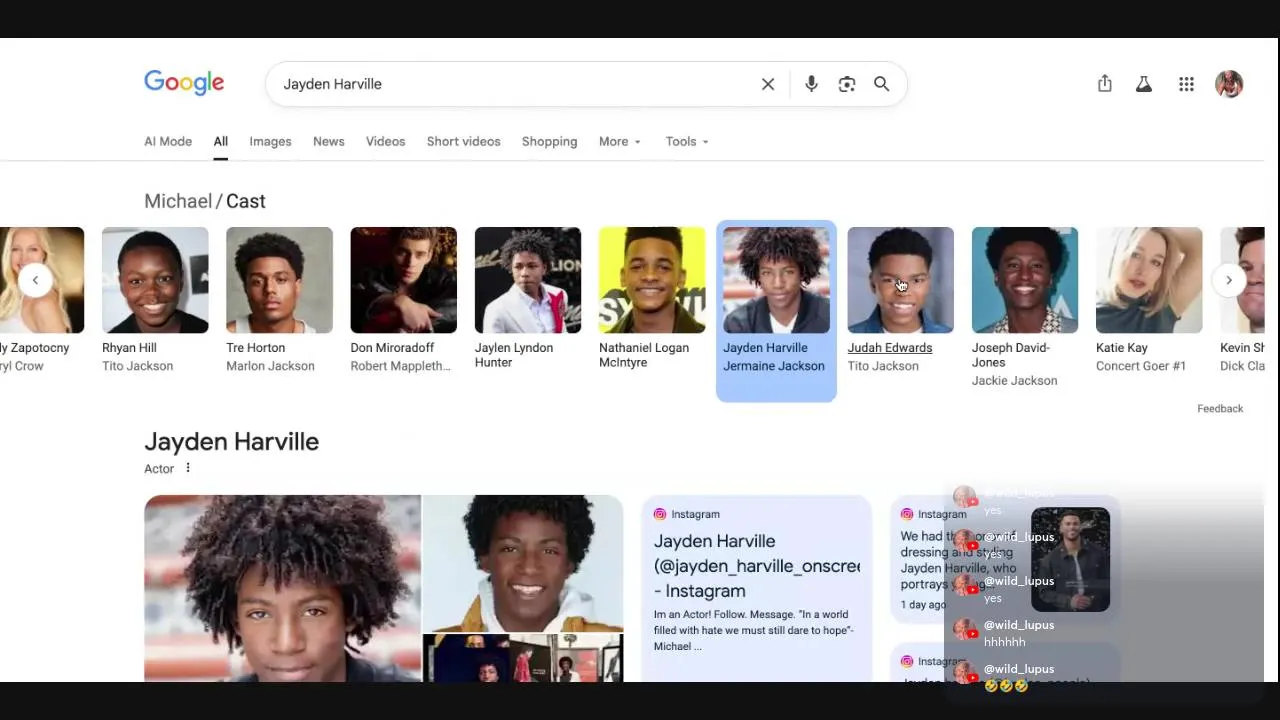This screenshot has width=1280, height=720.
Task: Click the Jayden Harville heading
Action: (x=231, y=441)
